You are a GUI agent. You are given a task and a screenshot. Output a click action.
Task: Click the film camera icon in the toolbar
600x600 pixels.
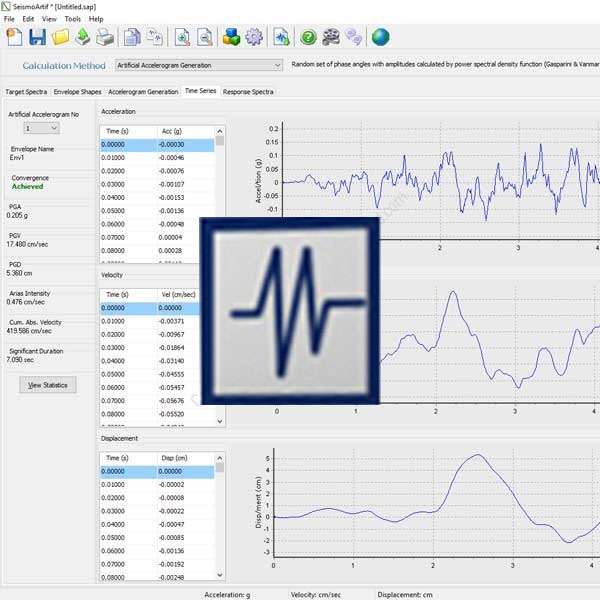pos(331,37)
